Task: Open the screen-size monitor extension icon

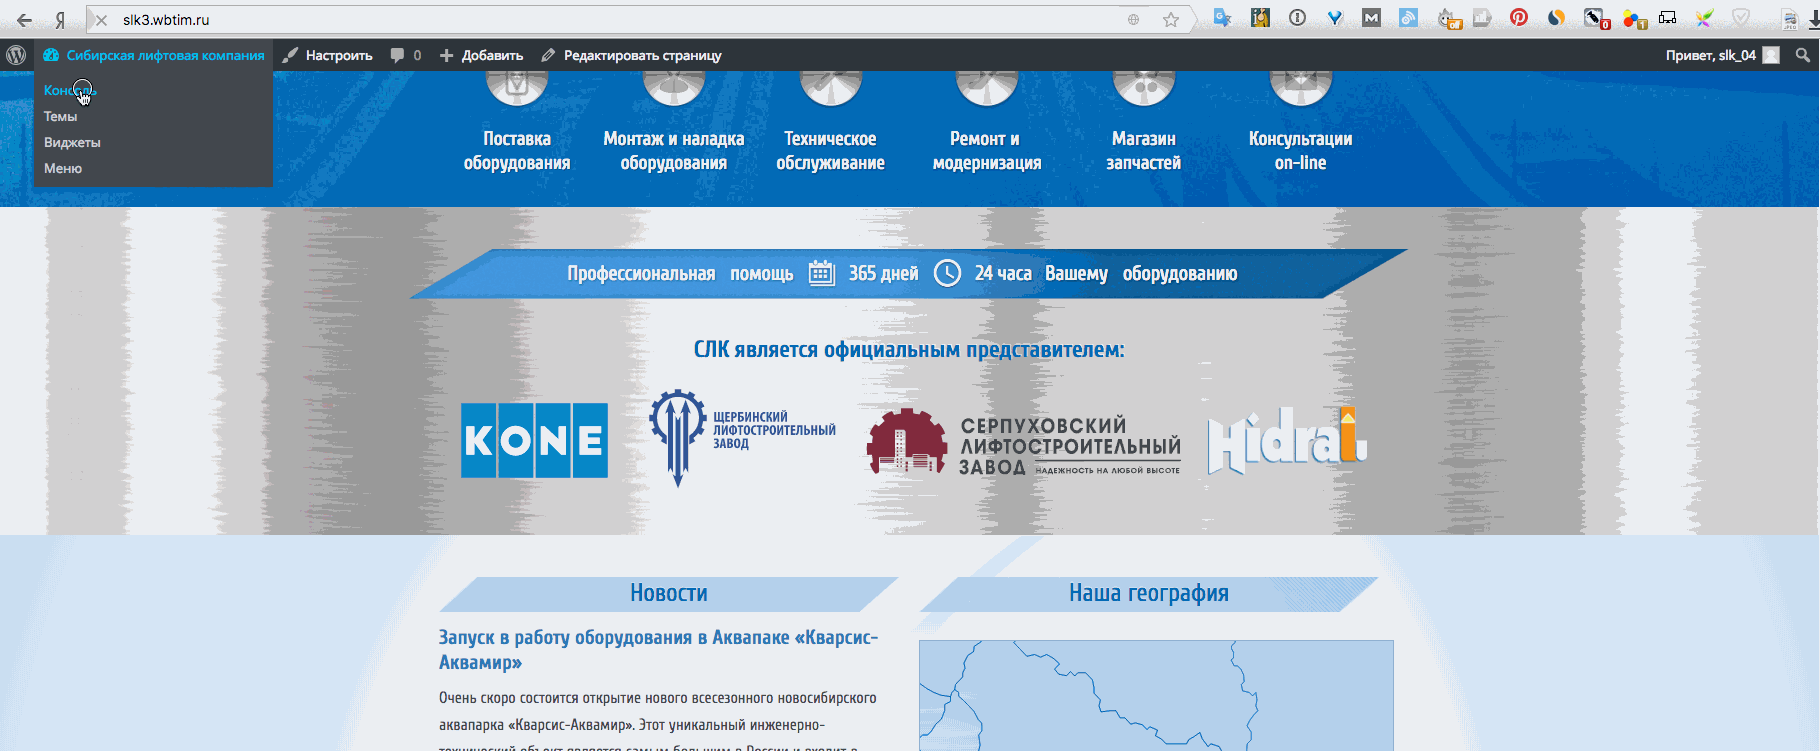Action: (1667, 17)
